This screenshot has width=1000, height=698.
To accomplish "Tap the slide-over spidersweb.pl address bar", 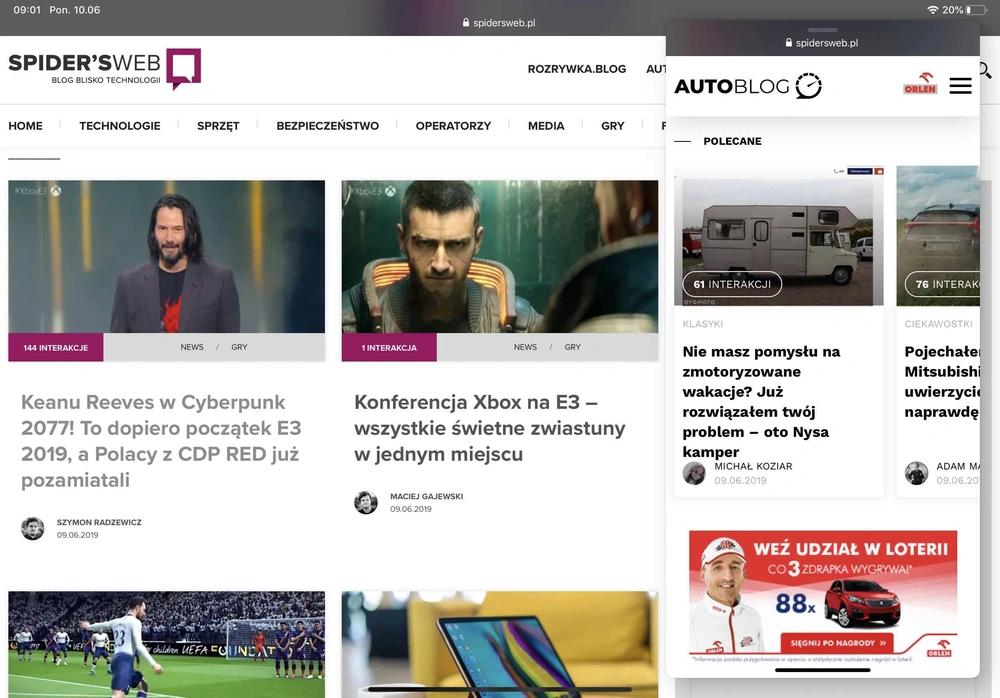I will click(x=823, y=43).
